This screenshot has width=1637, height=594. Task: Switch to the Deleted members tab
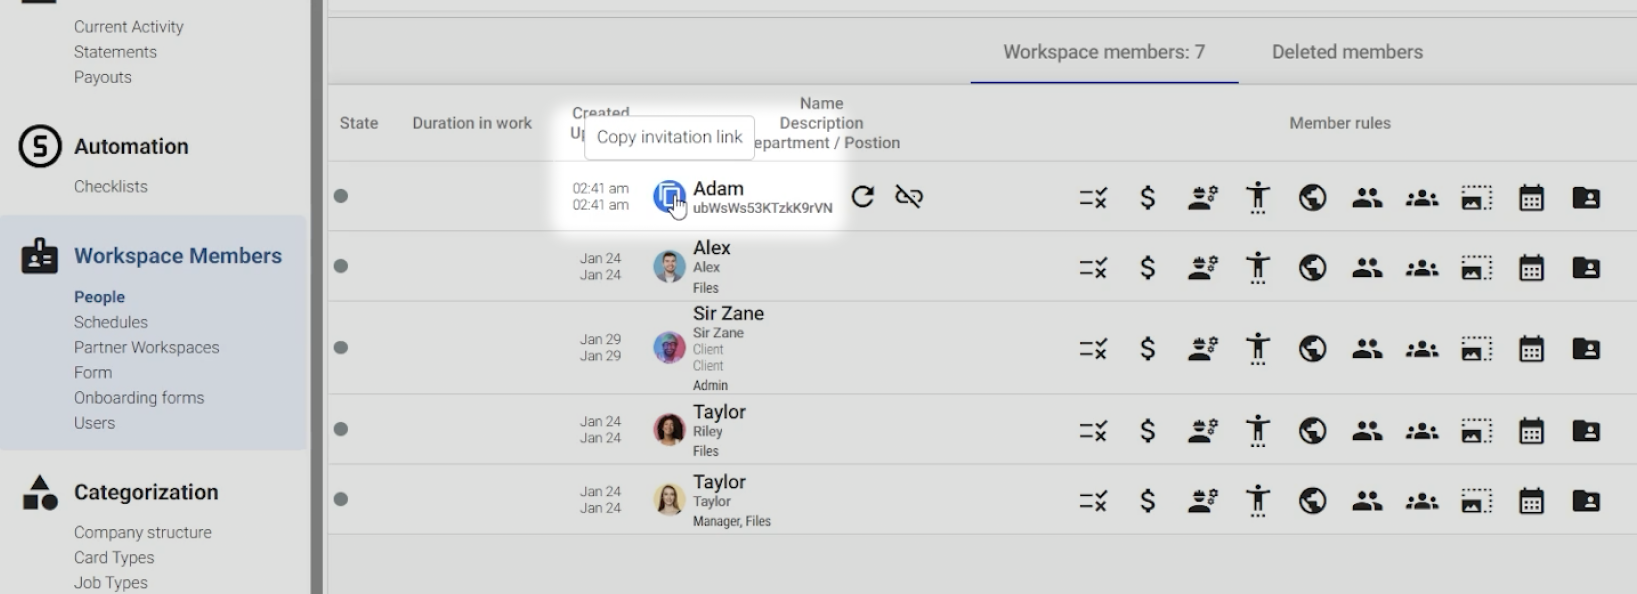pos(1346,52)
